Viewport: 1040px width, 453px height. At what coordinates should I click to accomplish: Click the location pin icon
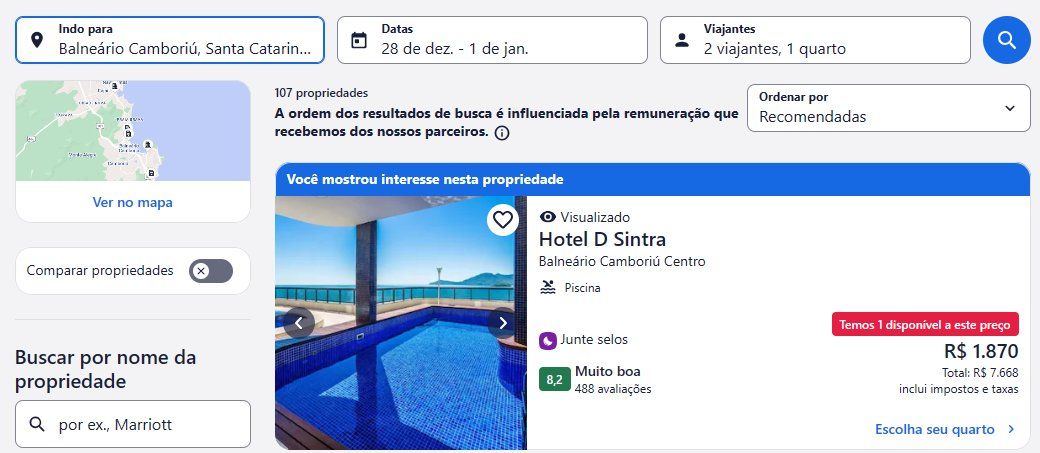[37, 40]
